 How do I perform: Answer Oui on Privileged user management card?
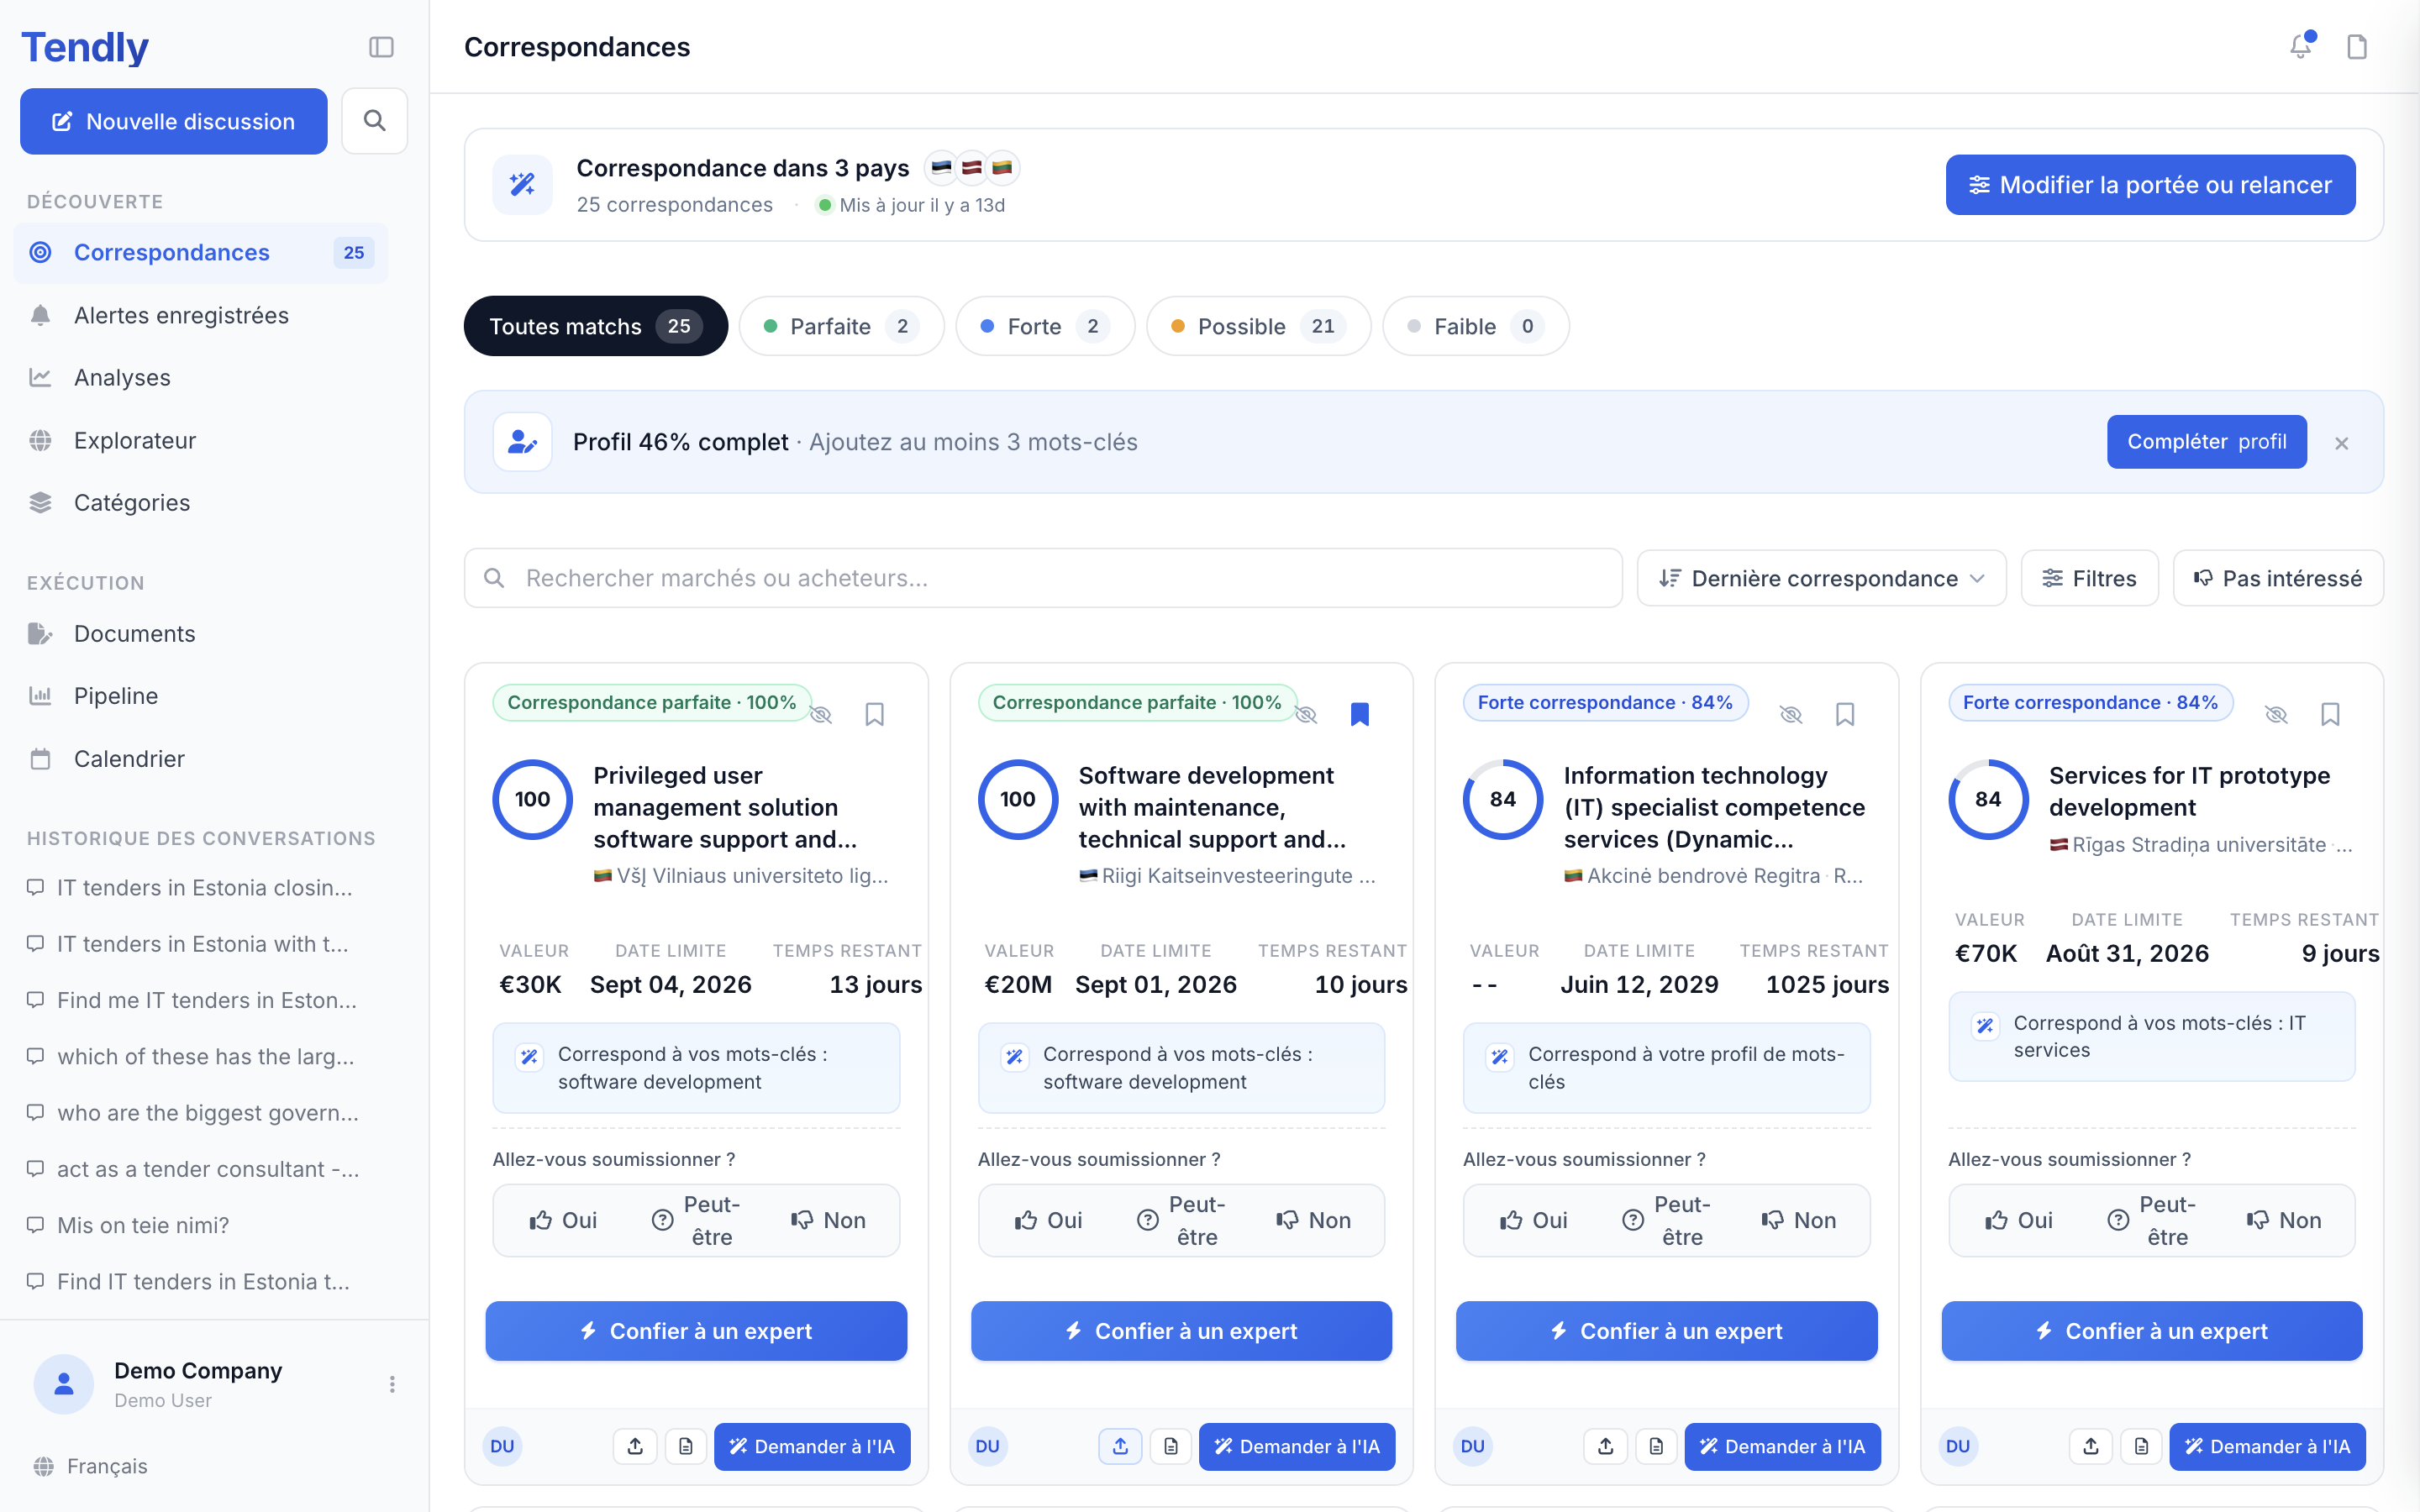tap(563, 1220)
